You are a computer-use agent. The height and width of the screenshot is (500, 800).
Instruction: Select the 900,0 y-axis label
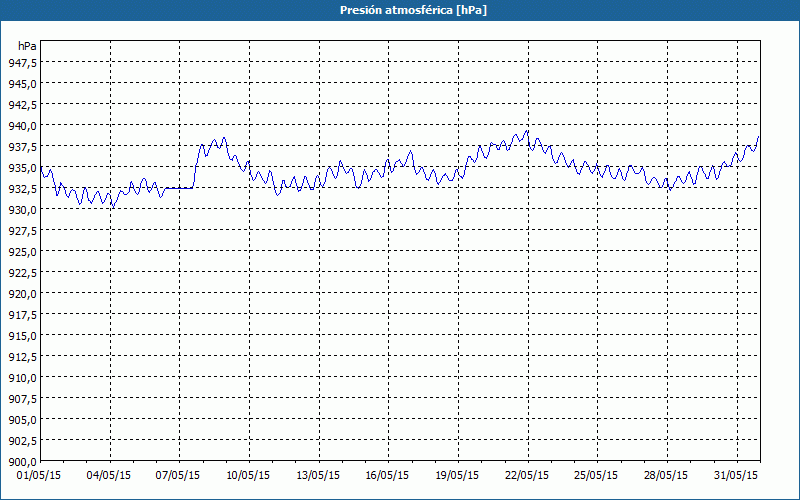(22, 462)
